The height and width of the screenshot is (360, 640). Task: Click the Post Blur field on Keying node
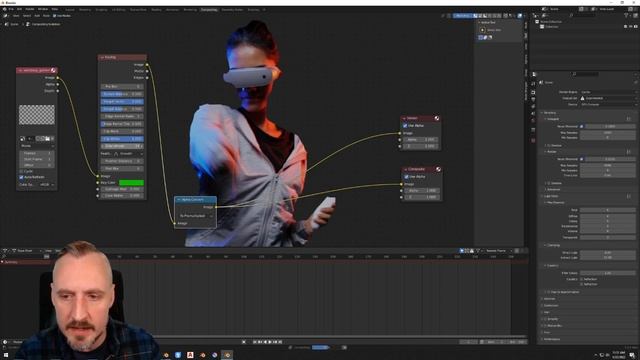122,169
